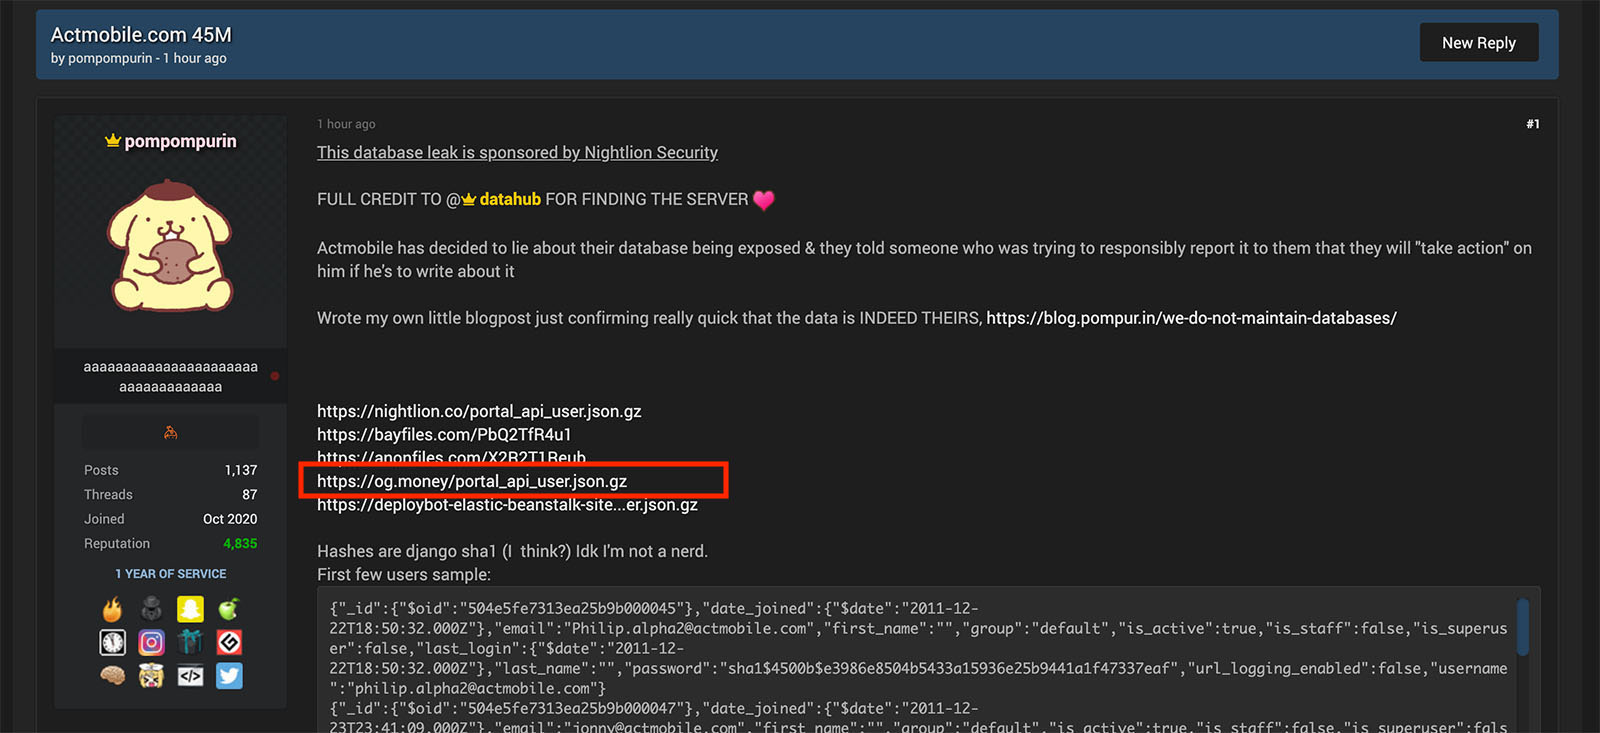The height and width of the screenshot is (733, 1600).
Task: Click the orange rank icon above Posts
Action: coord(170,433)
